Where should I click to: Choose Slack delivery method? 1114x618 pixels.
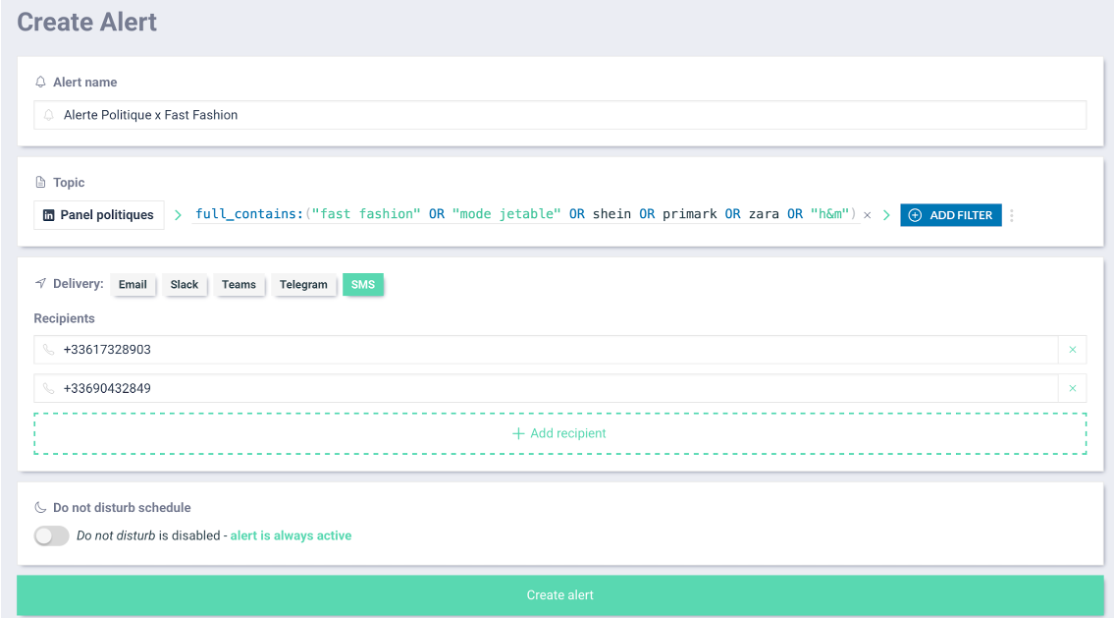click(x=184, y=284)
